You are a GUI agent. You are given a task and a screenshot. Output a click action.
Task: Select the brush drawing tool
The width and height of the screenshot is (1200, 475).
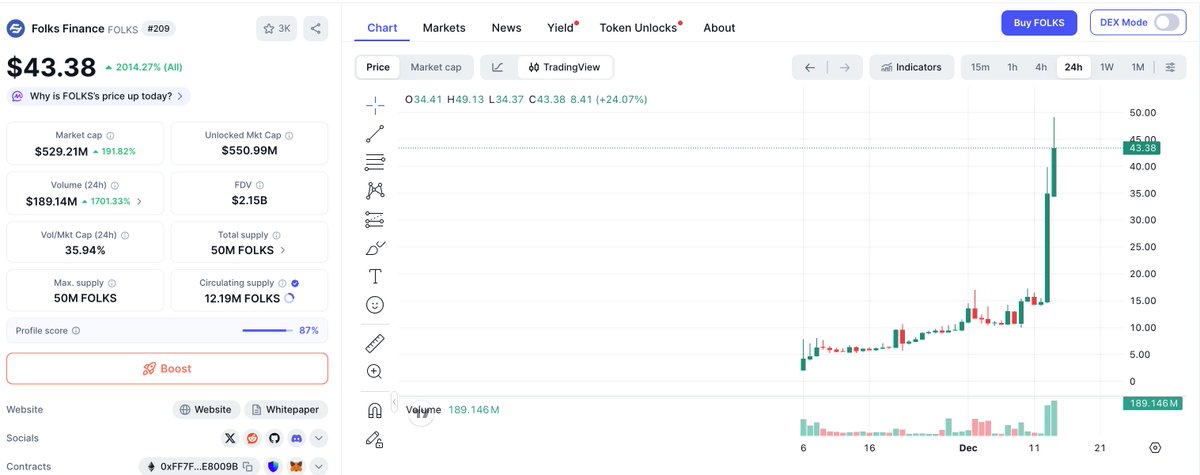pyautogui.click(x=375, y=248)
